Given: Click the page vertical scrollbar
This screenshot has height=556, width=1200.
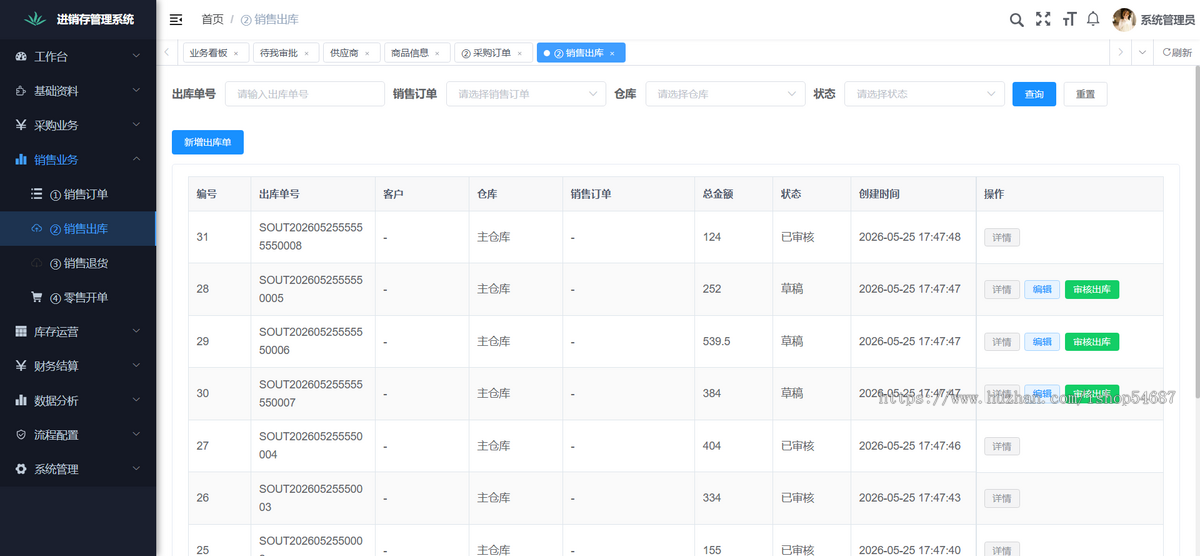Looking at the screenshot, I should [x=1196, y=230].
